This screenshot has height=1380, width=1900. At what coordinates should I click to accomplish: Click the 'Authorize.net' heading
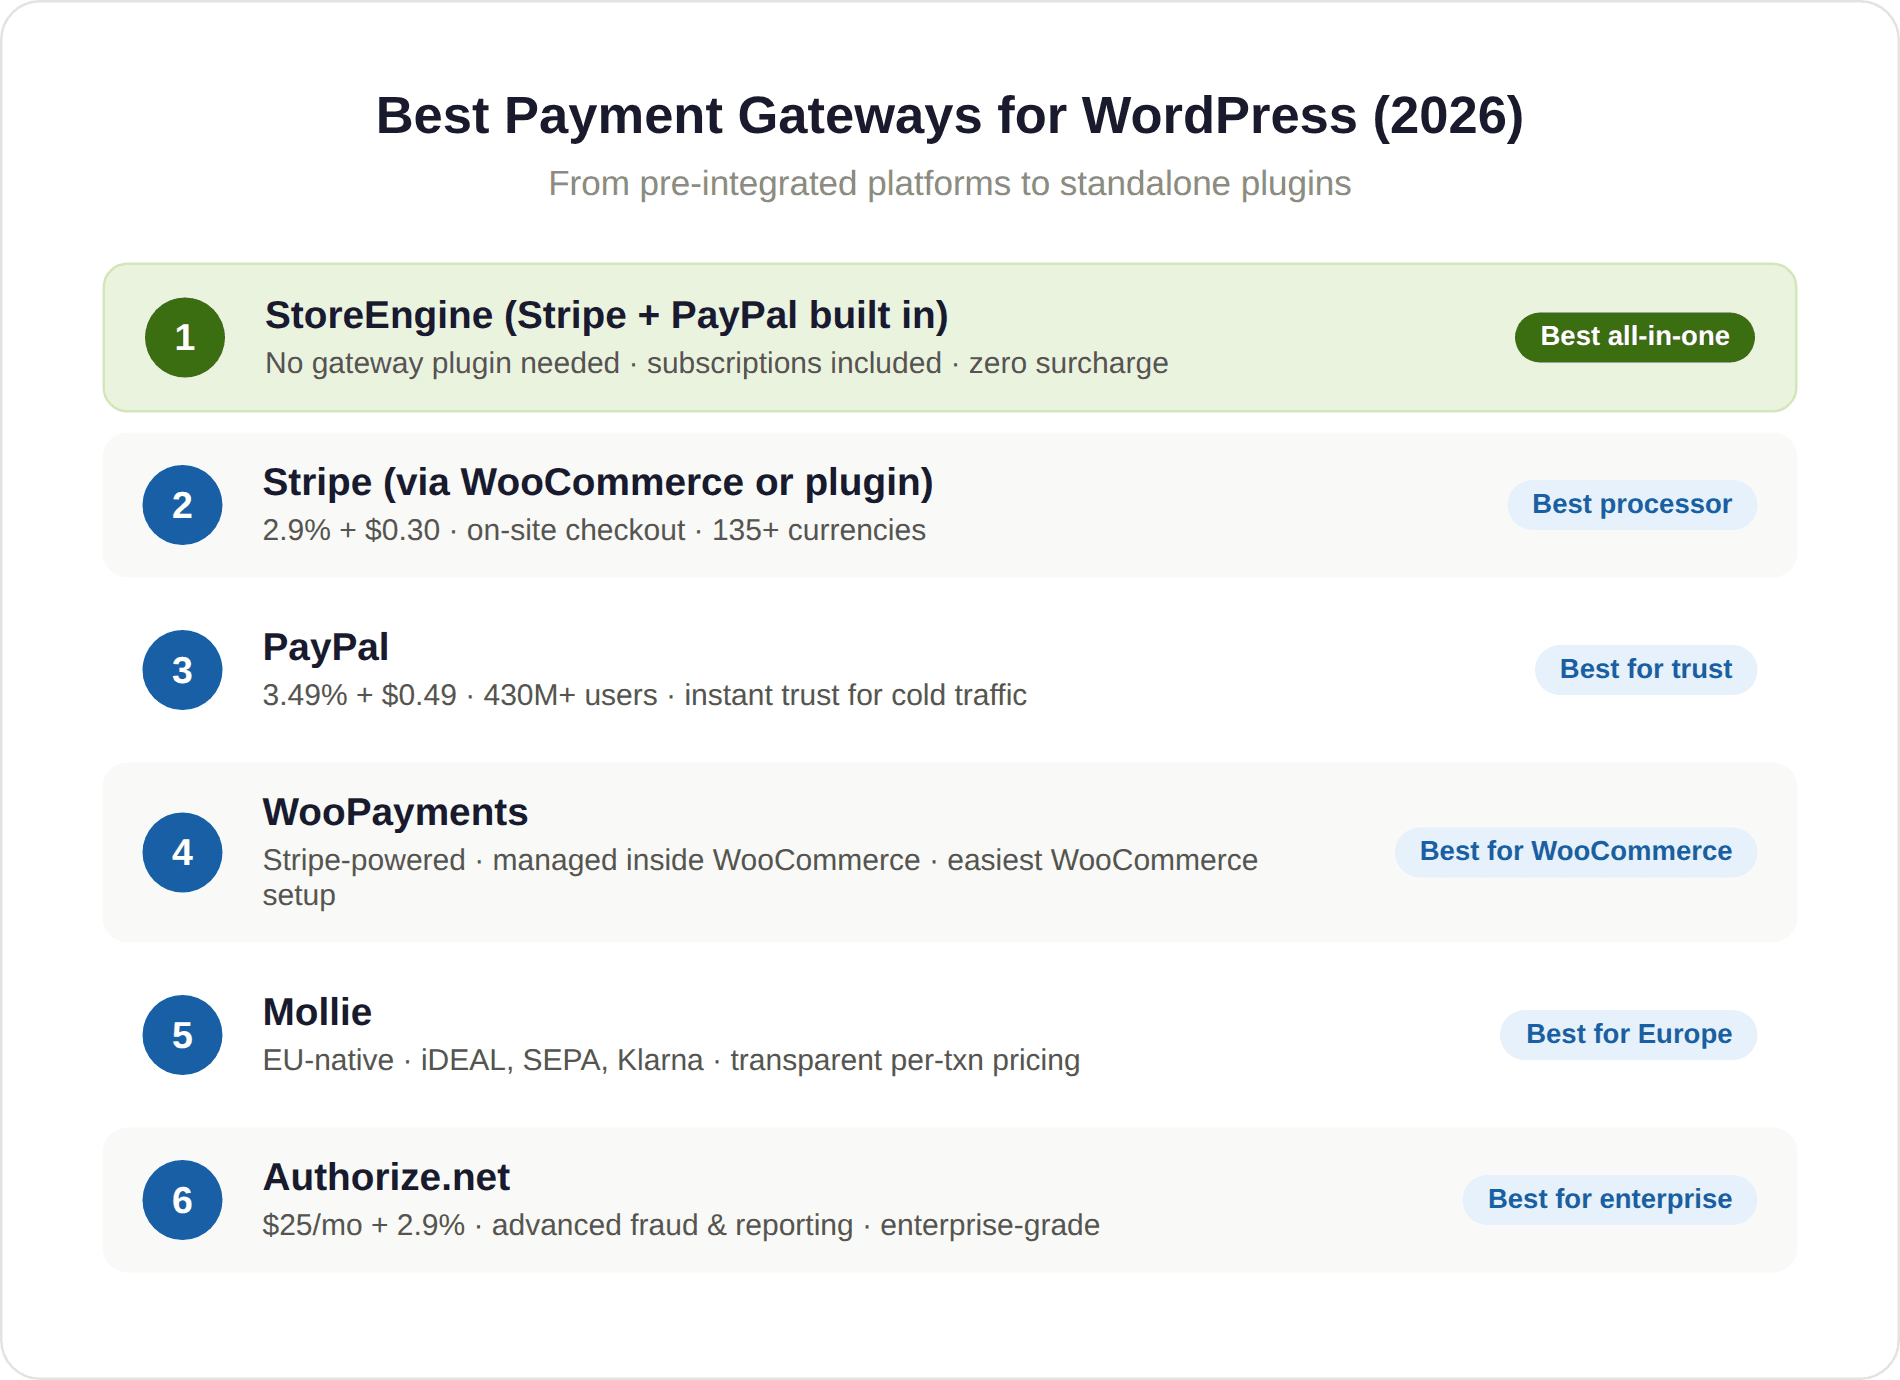[x=386, y=1177]
